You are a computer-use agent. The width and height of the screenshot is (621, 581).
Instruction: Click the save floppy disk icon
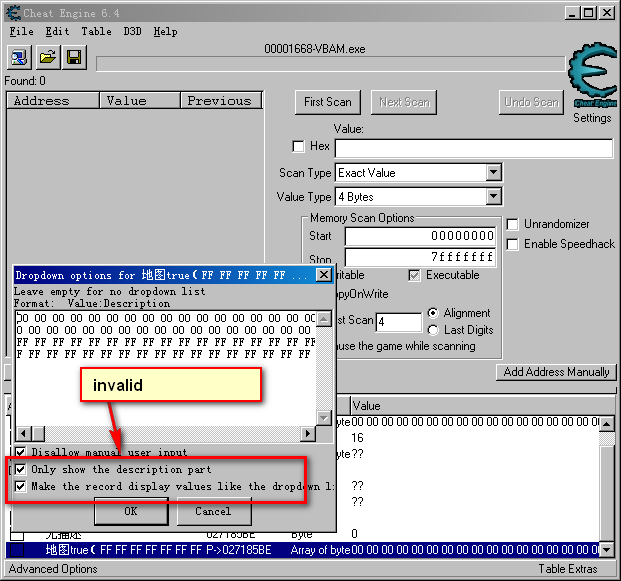(x=73, y=56)
